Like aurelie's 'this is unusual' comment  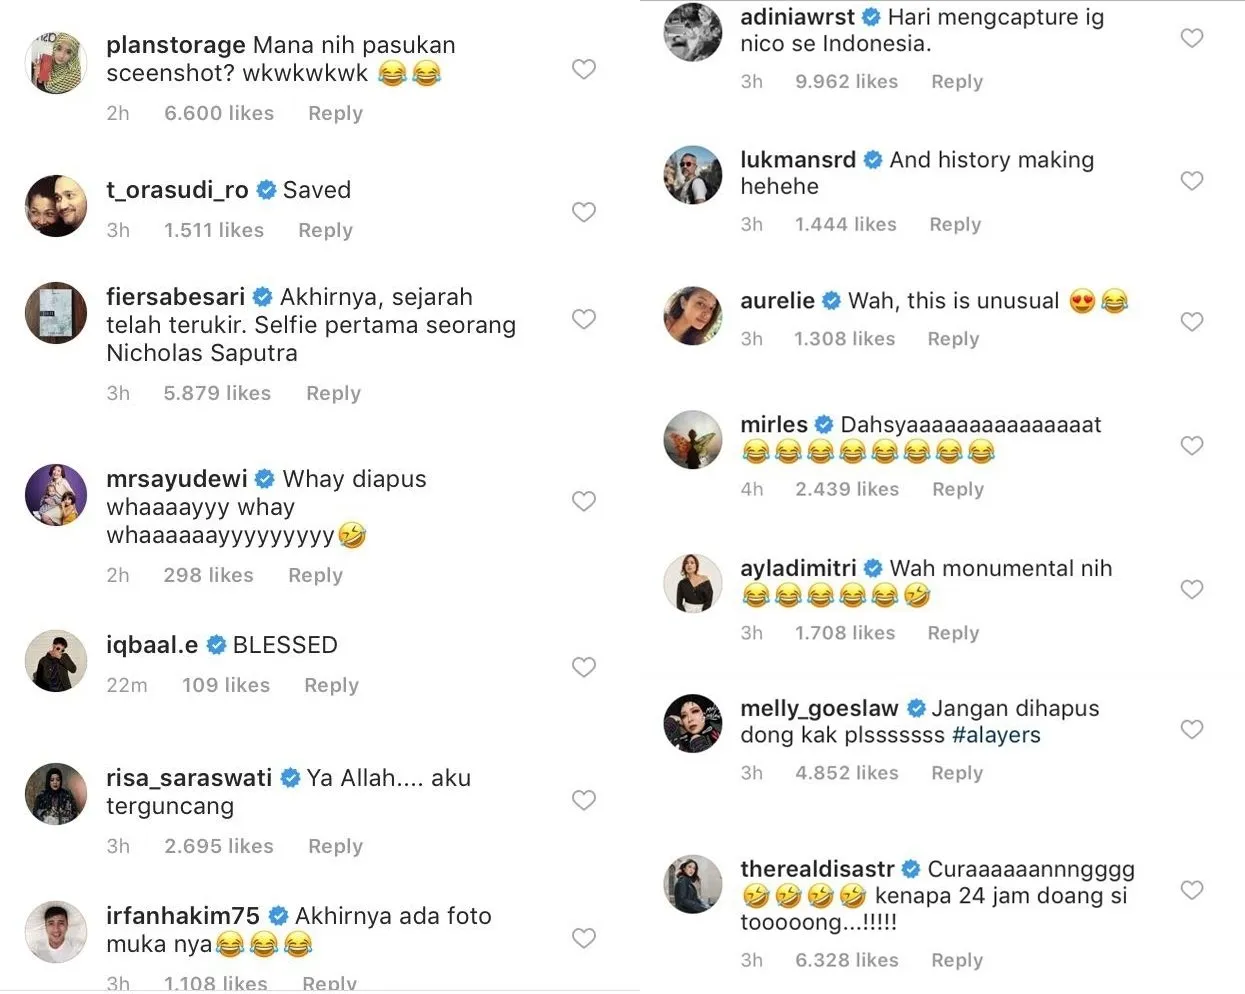tap(1192, 322)
